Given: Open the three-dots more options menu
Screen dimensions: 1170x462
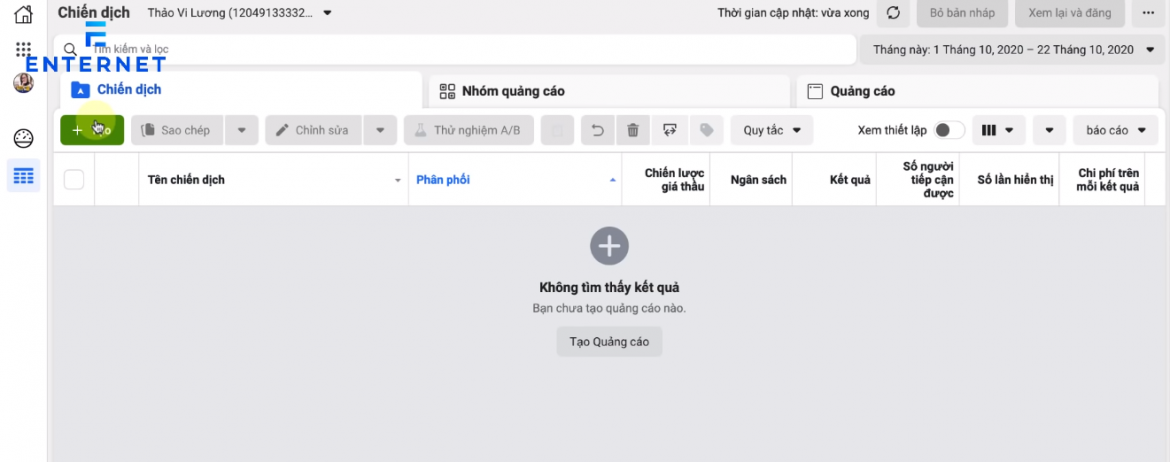Looking at the screenshot, I should point(1148,13).
